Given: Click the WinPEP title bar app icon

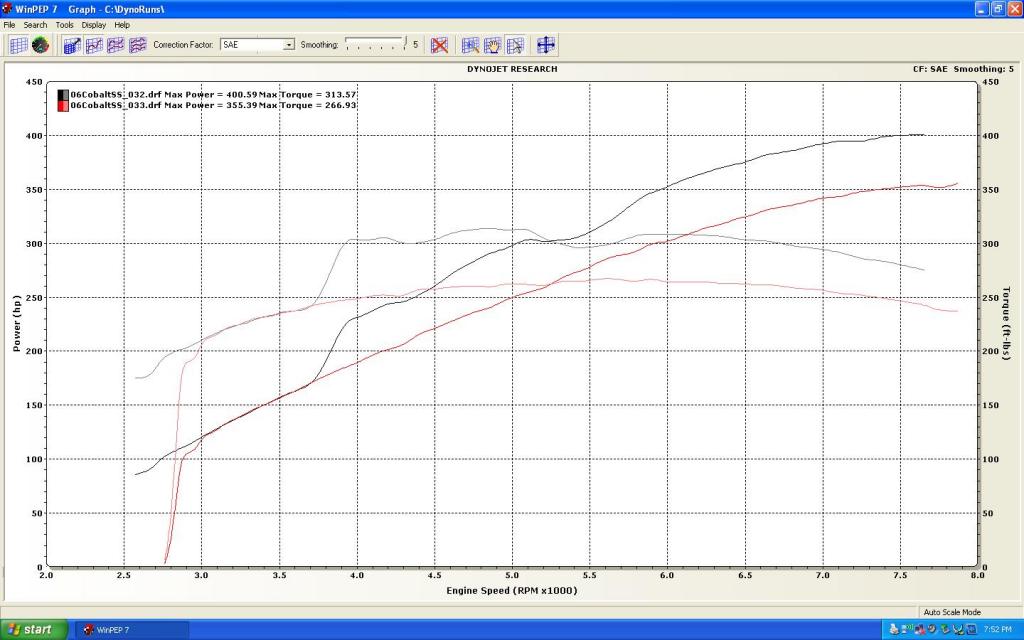Looking at the screenshot, I should (x=7, y=8).
